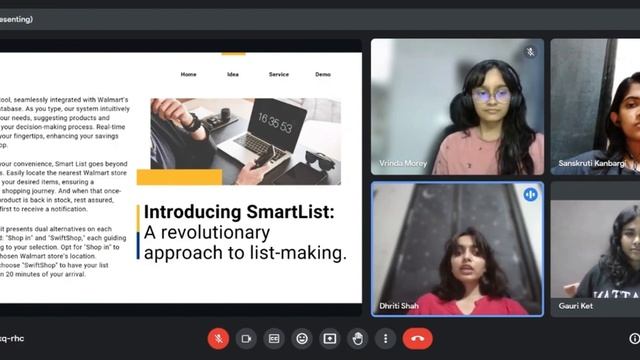Viewport: 640px width, 360px height.
Task: Click 'approach to list-making.' slide text
Action: [245, 253]
